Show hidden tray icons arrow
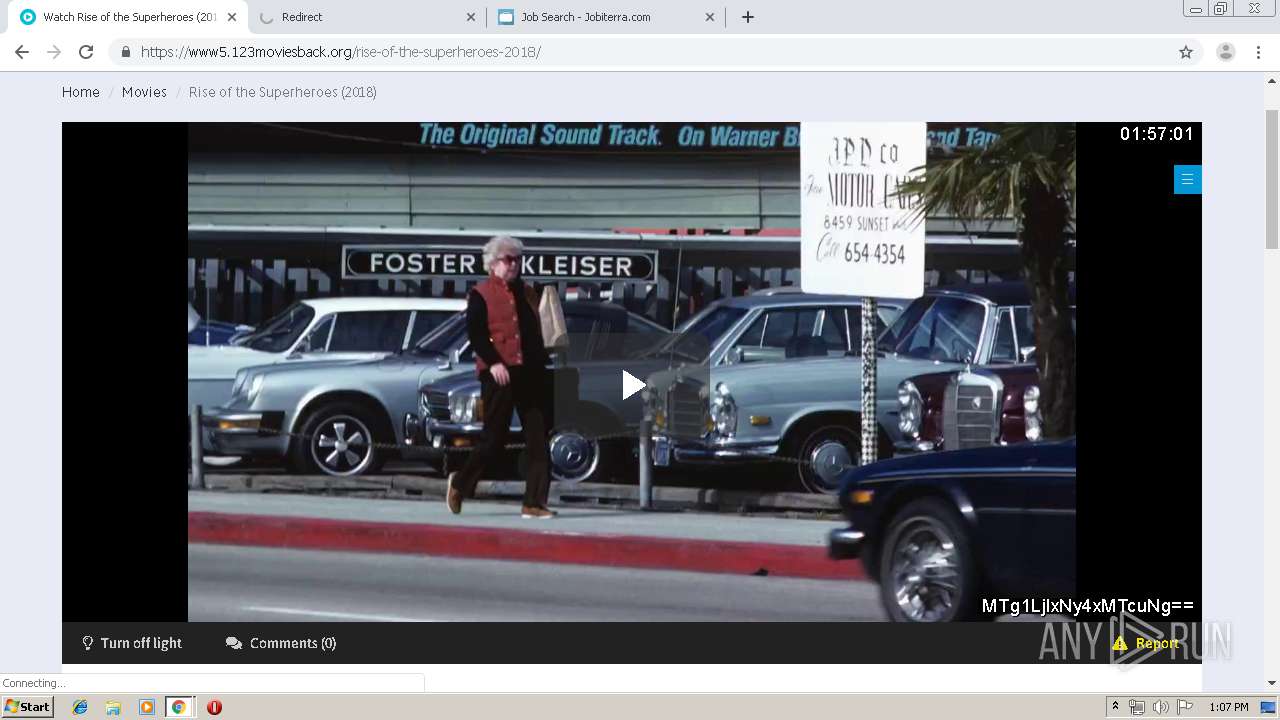The width and height of the screenshot is (1280, 720). (1115, 707)
